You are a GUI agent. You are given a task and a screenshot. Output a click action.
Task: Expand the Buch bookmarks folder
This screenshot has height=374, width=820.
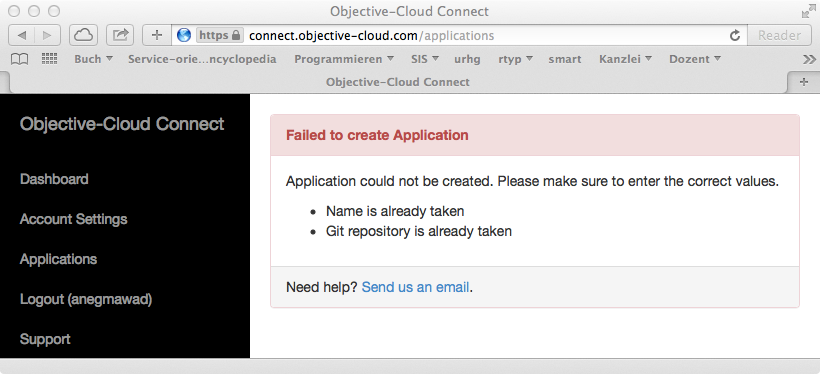[94, 59]
